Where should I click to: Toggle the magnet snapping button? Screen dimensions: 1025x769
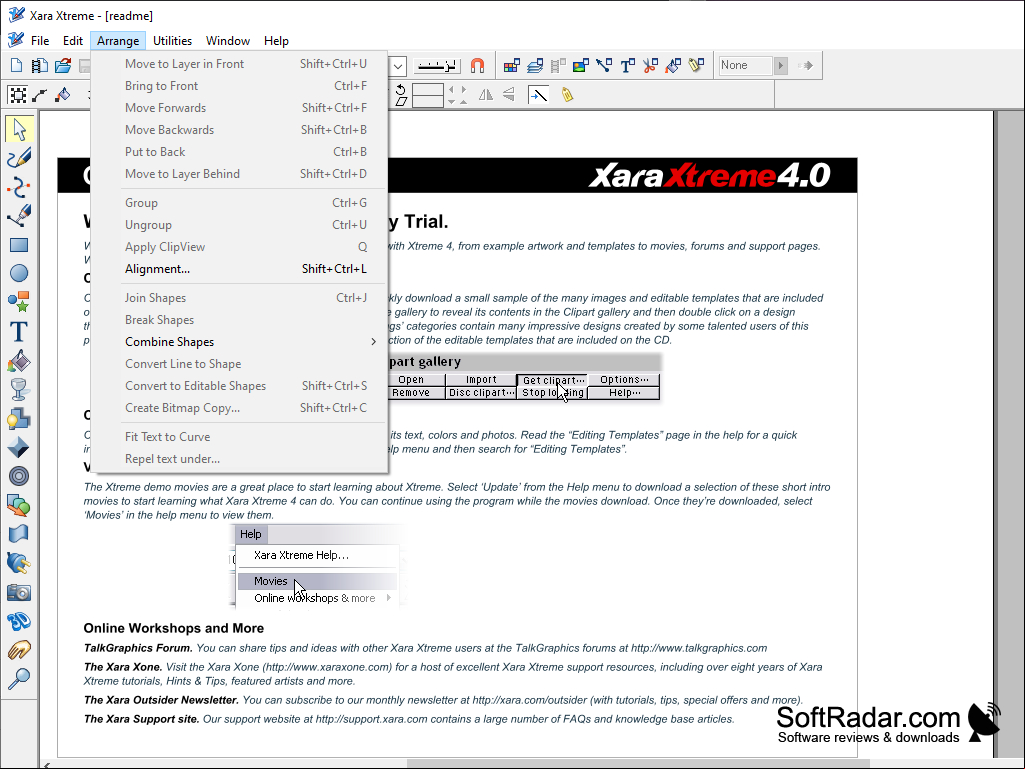click(x=478, y=65)
